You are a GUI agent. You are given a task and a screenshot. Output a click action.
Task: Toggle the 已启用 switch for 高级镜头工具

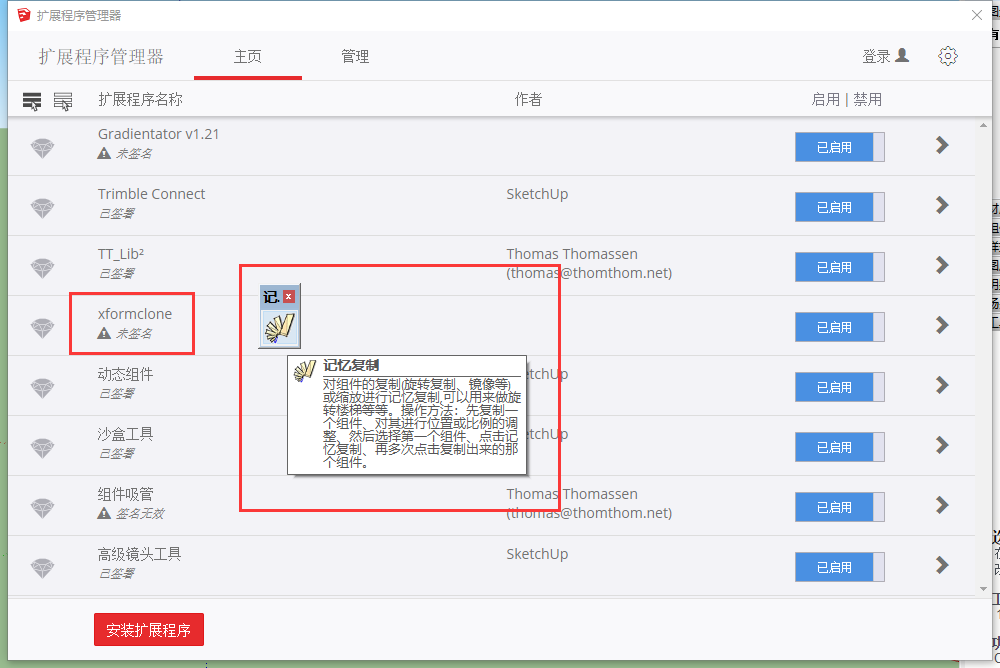(x=839, y=567)
